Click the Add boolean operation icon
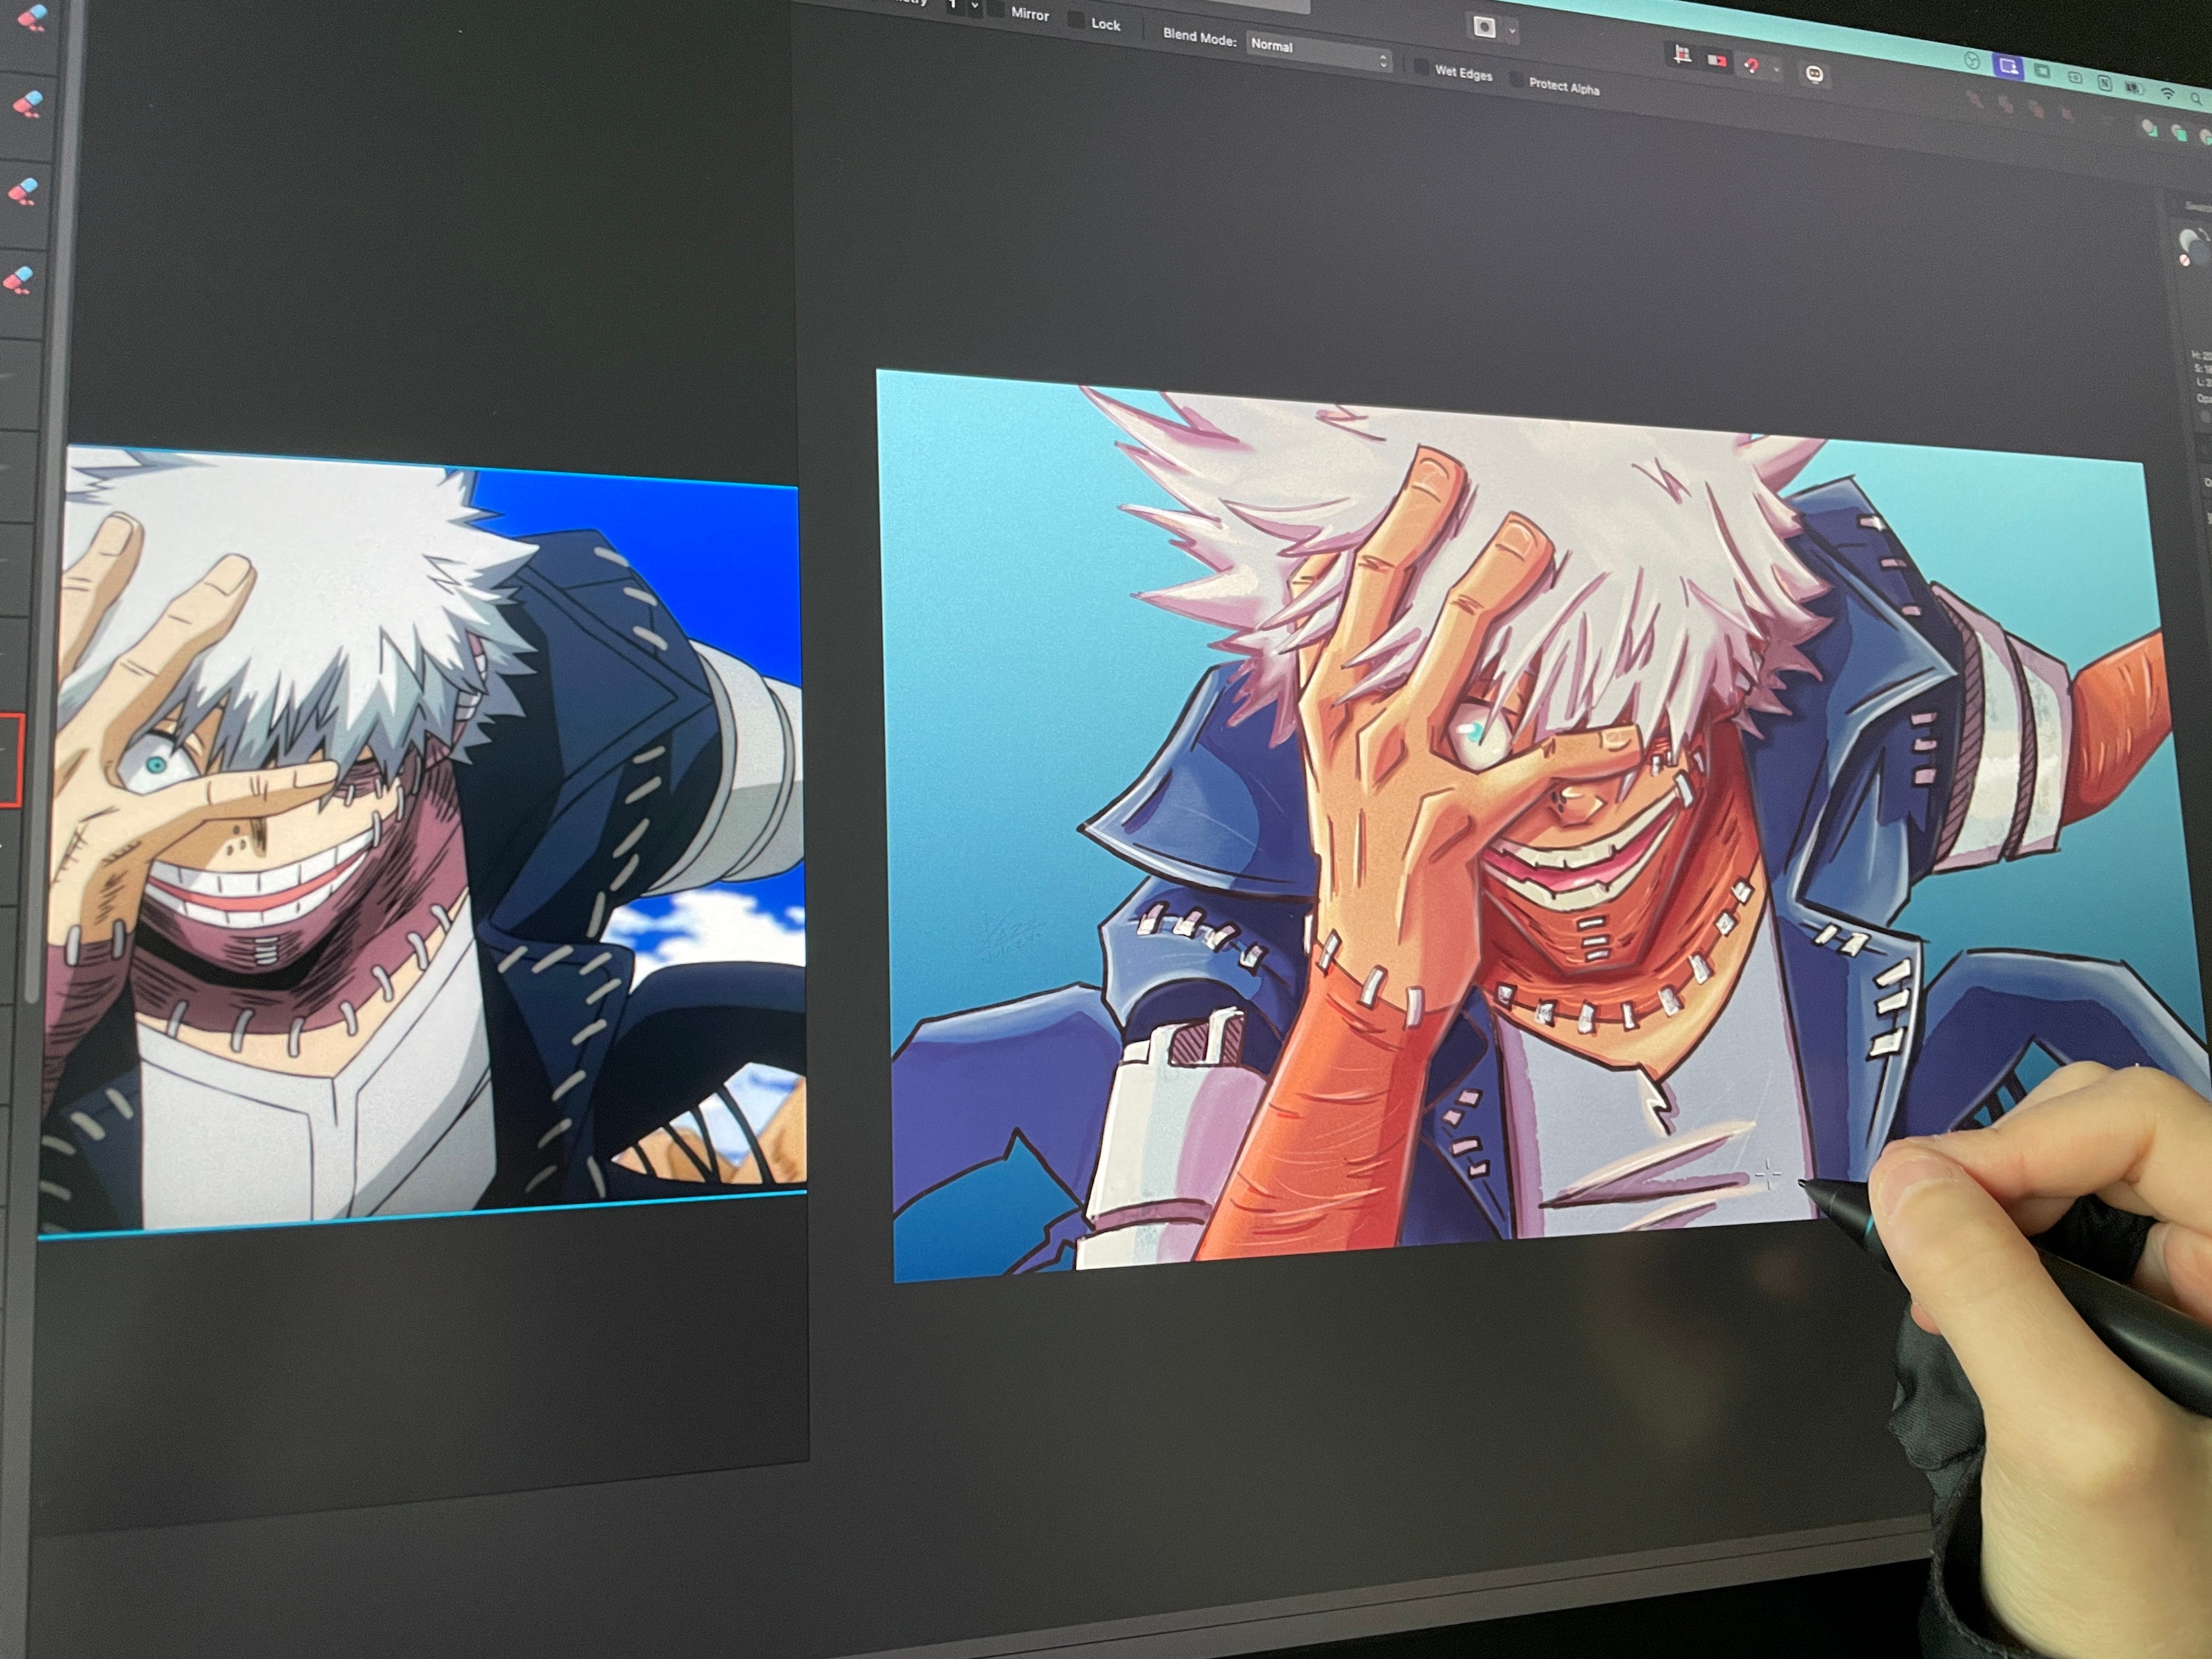This screenshot has width=2212, height=1659. point(2149,127)
